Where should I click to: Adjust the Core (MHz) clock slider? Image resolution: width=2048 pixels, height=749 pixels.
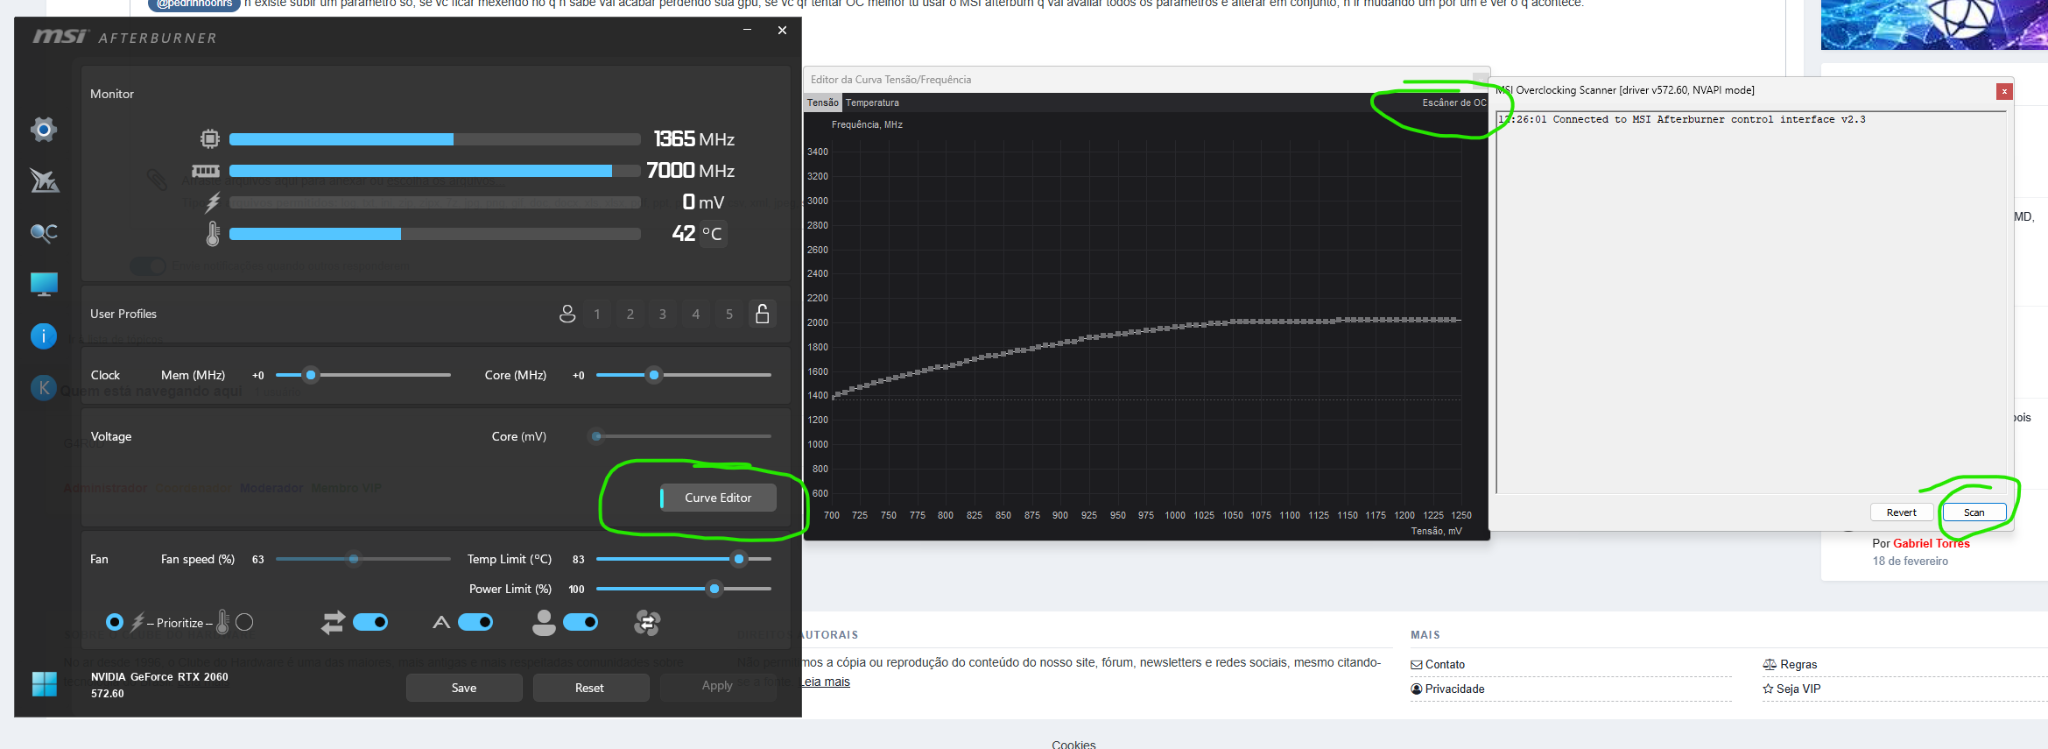pos(683,375)
